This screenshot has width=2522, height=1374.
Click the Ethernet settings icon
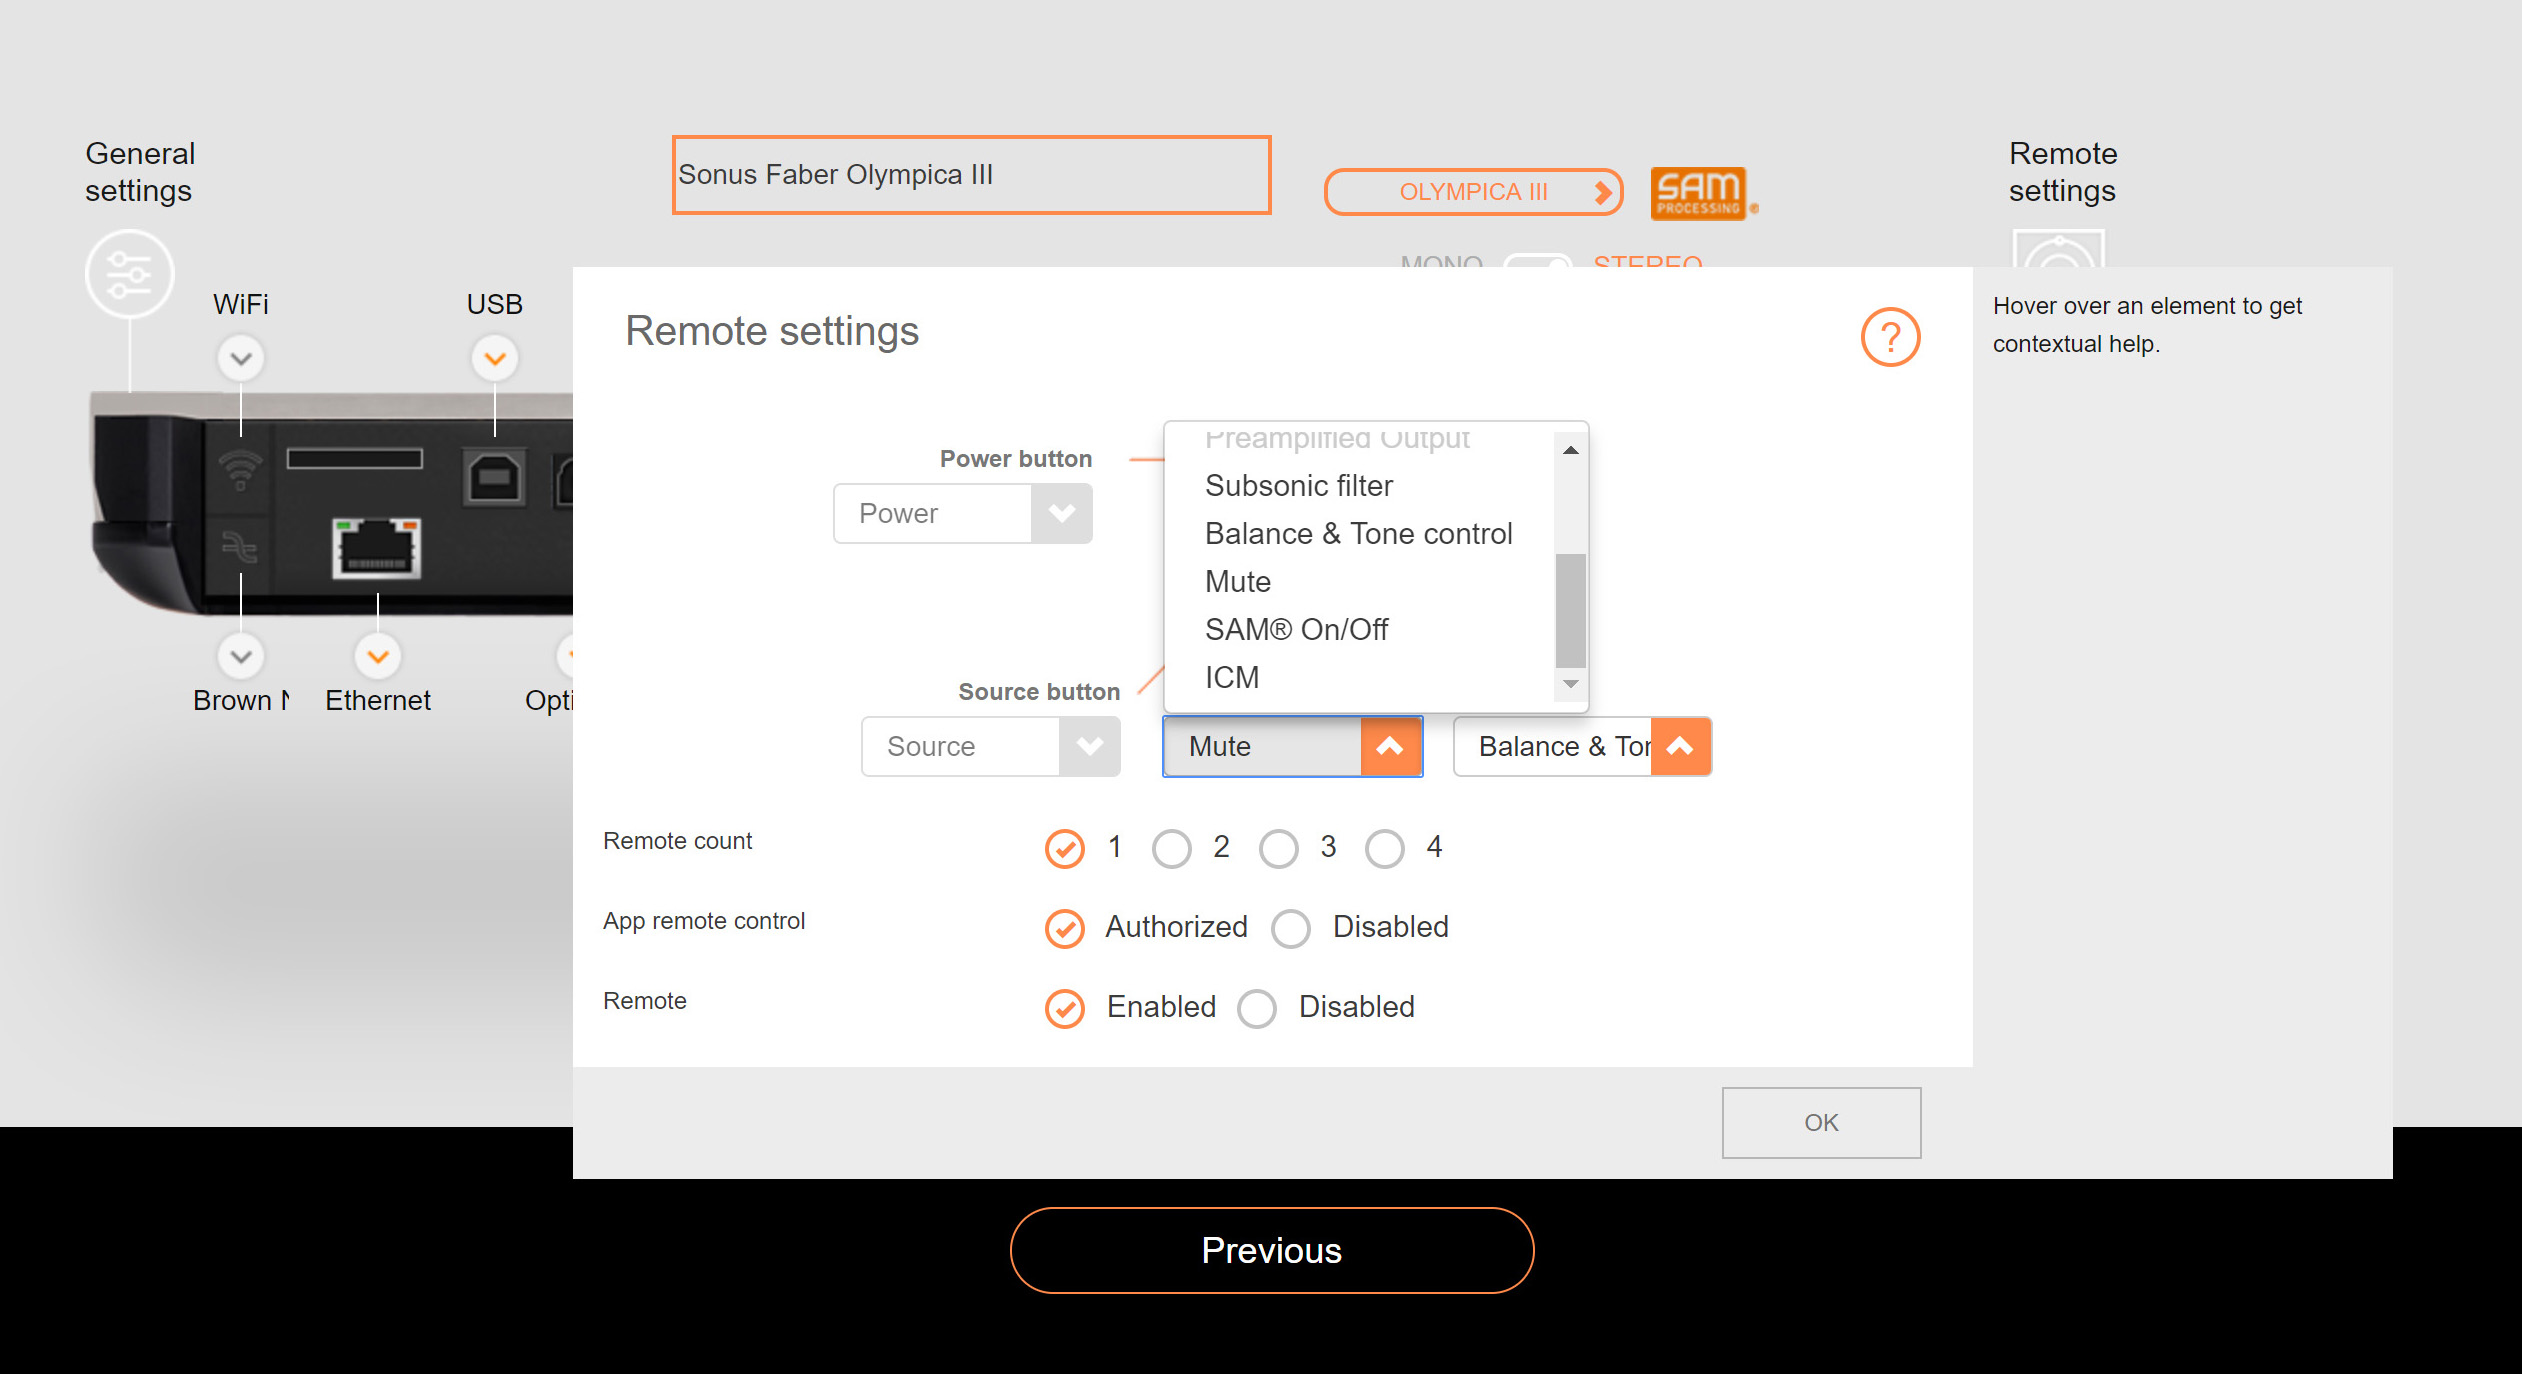point(372,657)
